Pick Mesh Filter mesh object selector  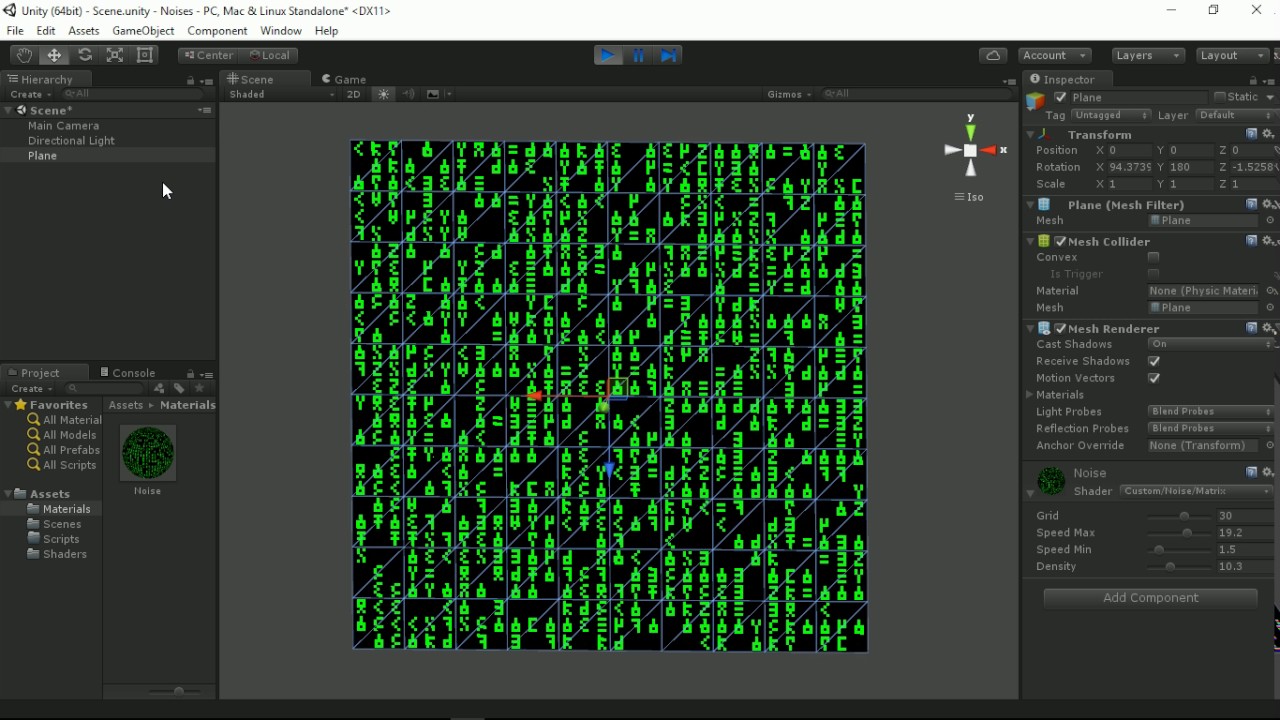pyautogui.click(x=1270, y=220)
